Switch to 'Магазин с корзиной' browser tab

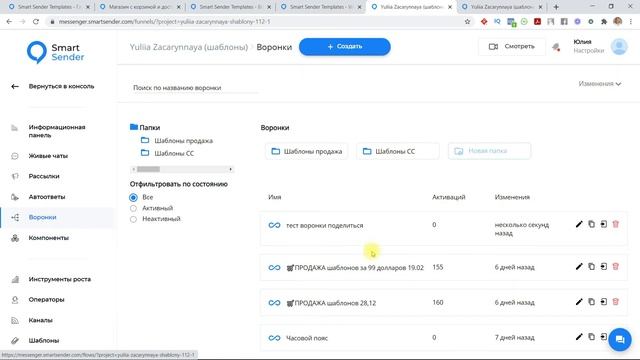tap(140, 7)
